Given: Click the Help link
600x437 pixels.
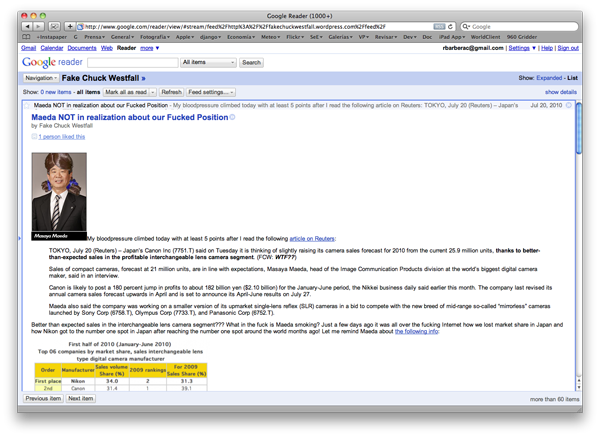Looking at the screenshot, I should (547, 48).
